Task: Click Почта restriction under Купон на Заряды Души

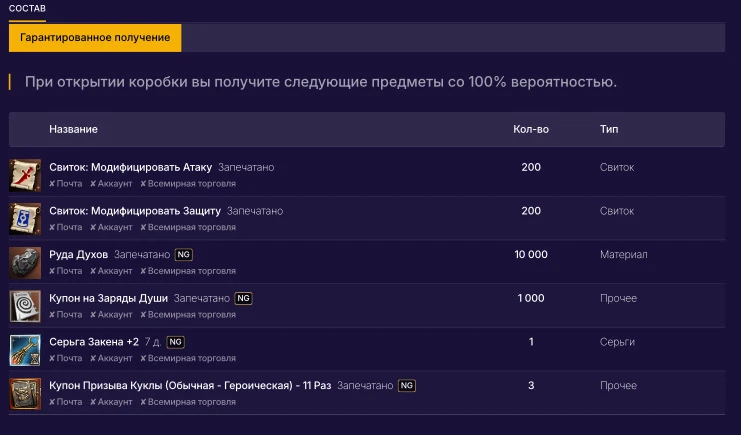Action: (66, 314)
